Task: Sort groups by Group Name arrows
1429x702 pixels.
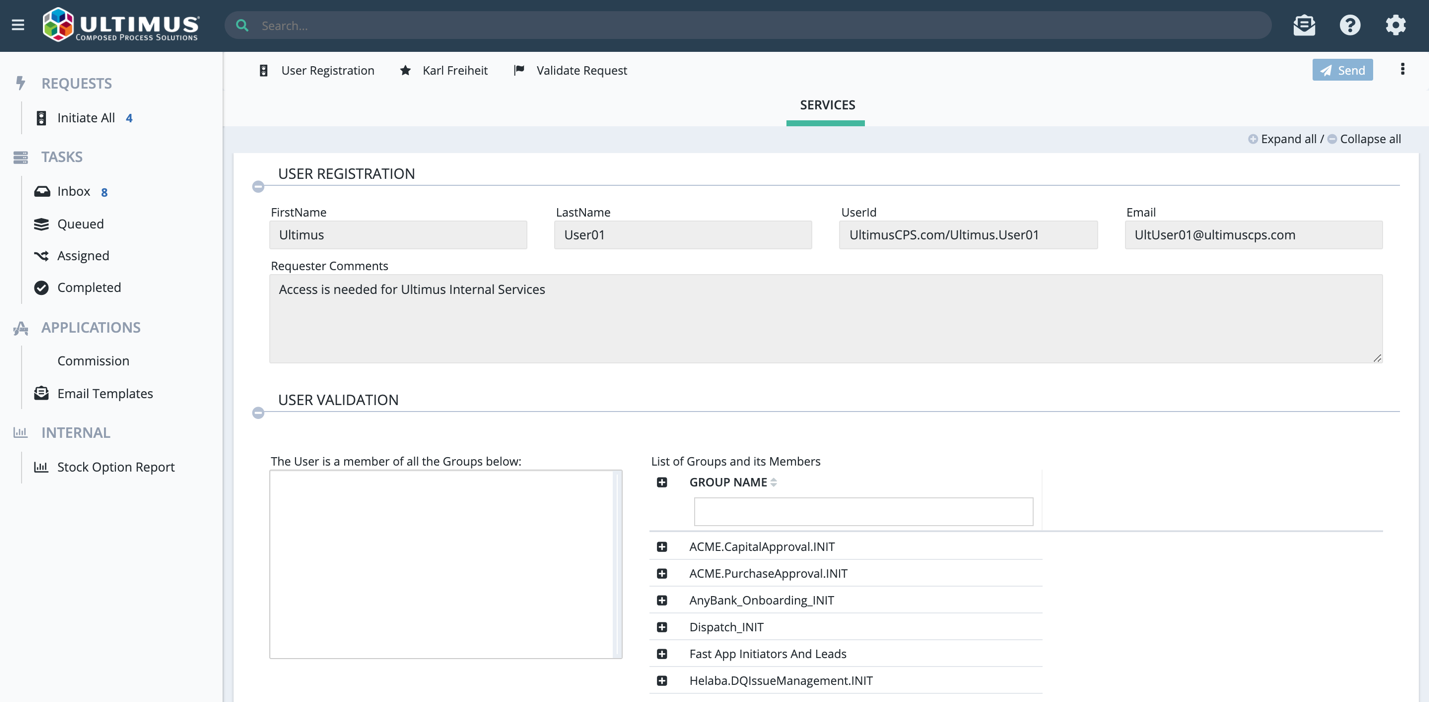Action: [x=774, y=483]
